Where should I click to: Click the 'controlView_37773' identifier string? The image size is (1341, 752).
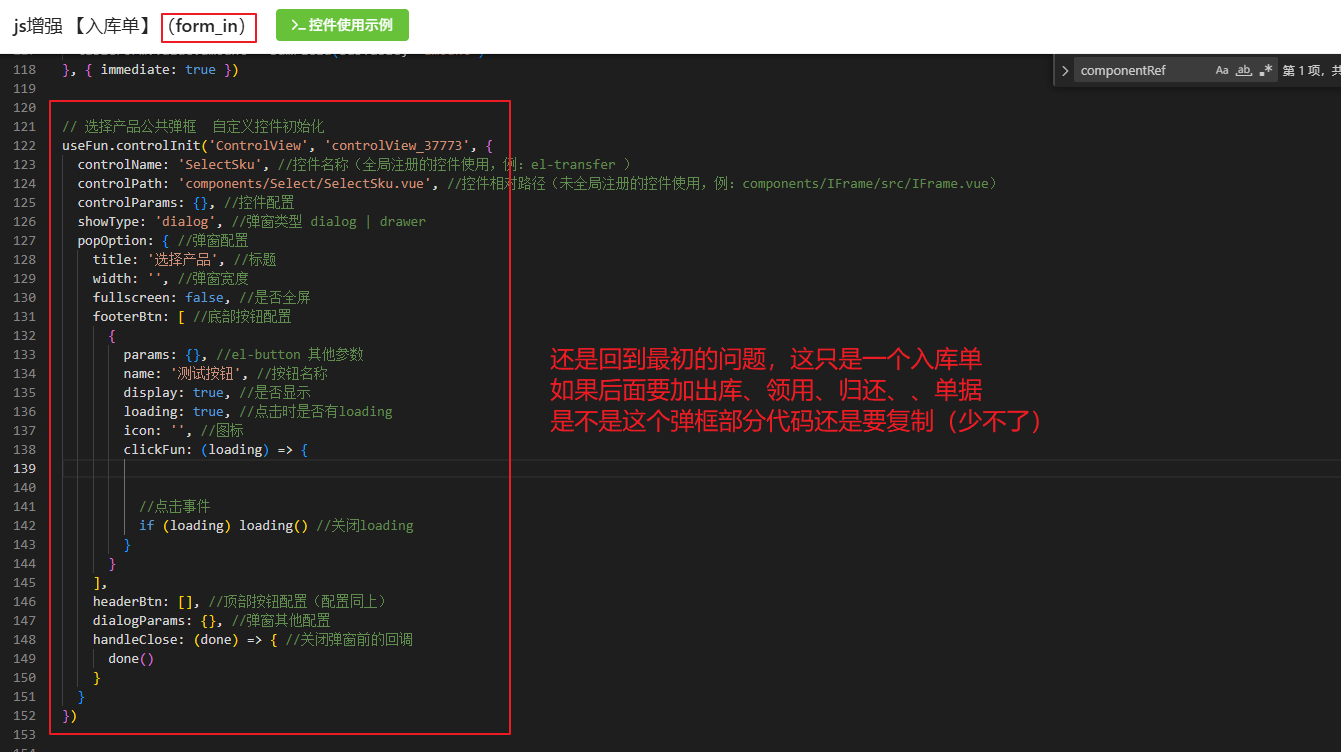tap(396, 146)
